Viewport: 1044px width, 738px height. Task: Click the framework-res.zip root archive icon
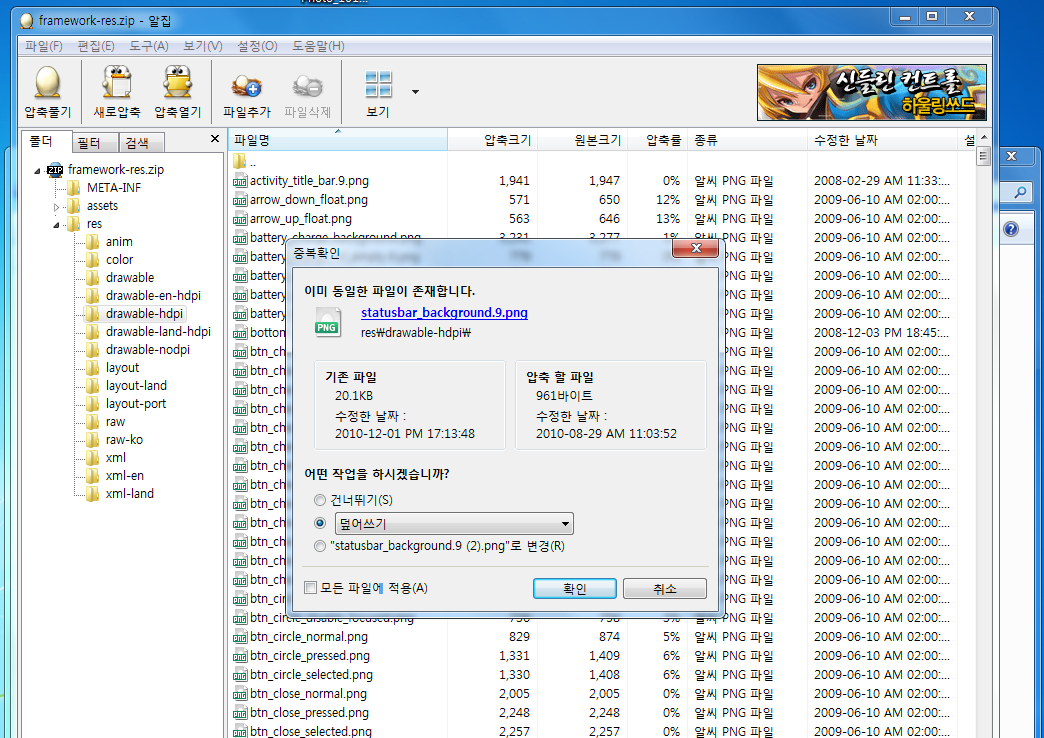click(55, 170)
